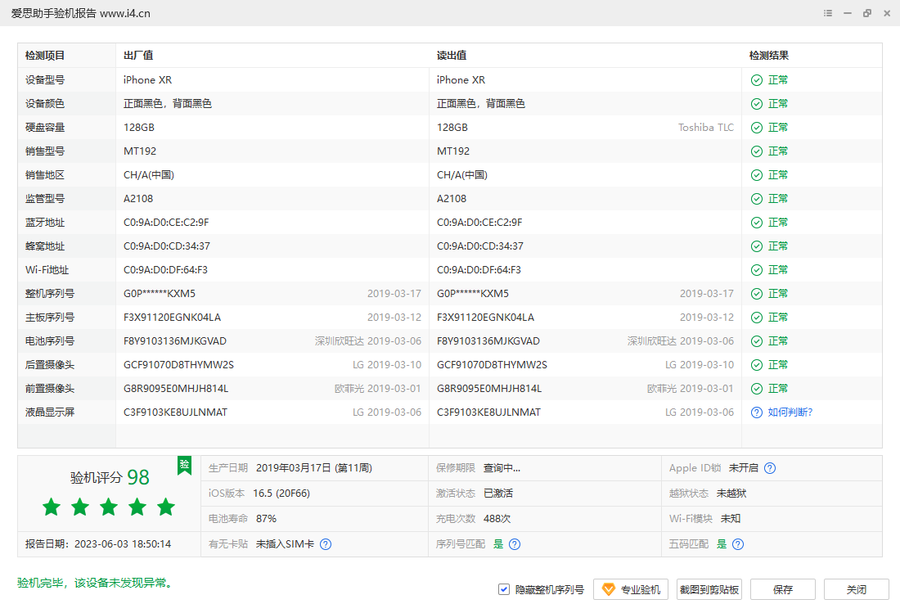Click the question icon in 液晶显示屏 row
The width and height of the screenshot is (900, 613).
click(x=757, y=412)
